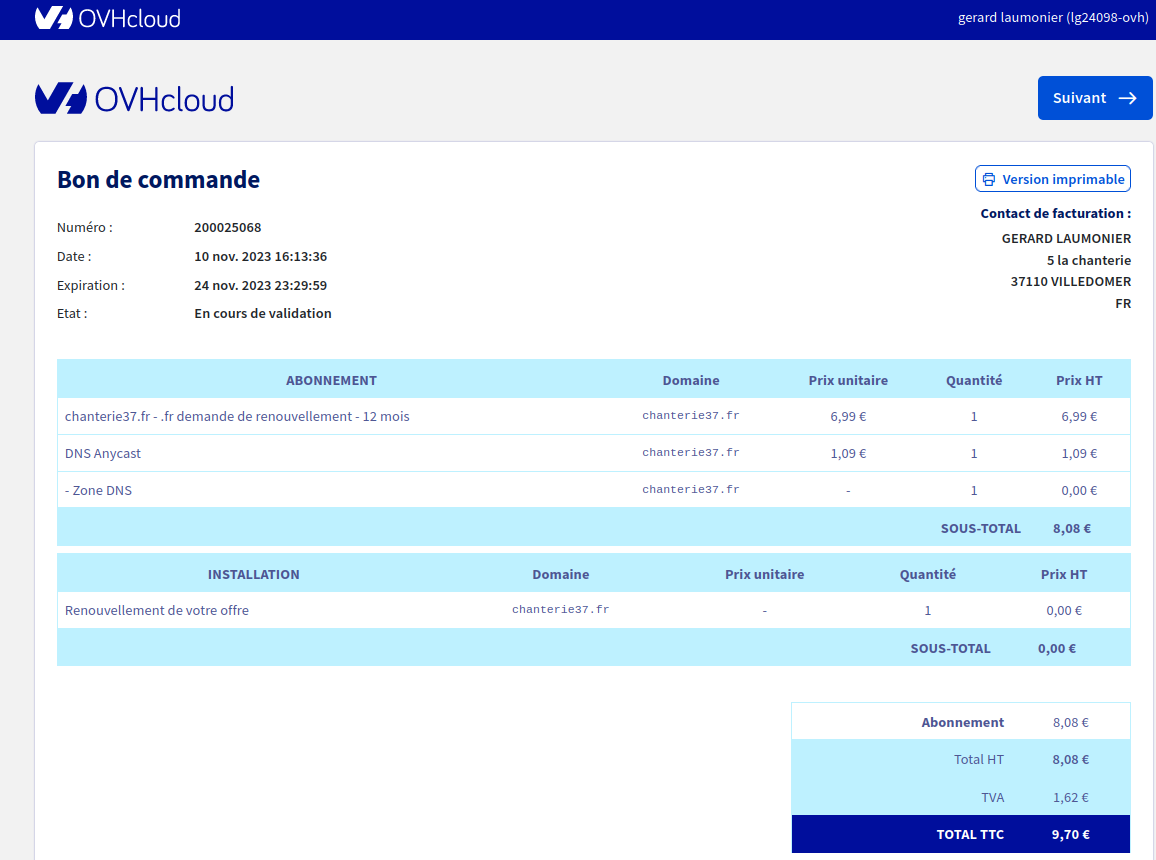The image size is (1156, 860).
Task: Click the printer icon for printable version
Action: tap(989, 179)
